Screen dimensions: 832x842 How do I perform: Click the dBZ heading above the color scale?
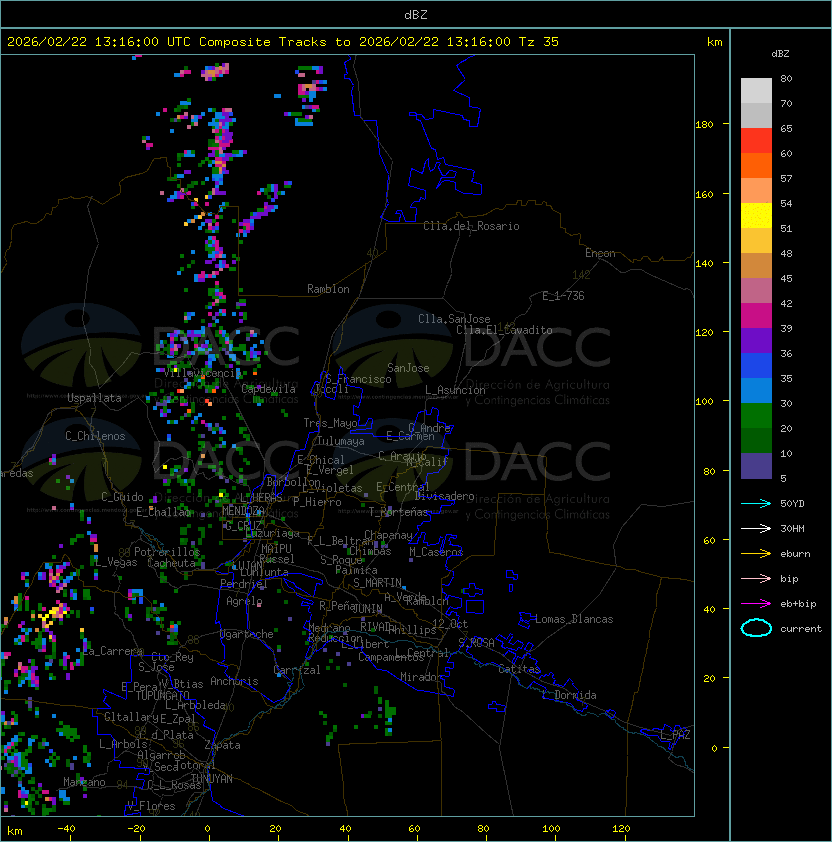[780, 54]
